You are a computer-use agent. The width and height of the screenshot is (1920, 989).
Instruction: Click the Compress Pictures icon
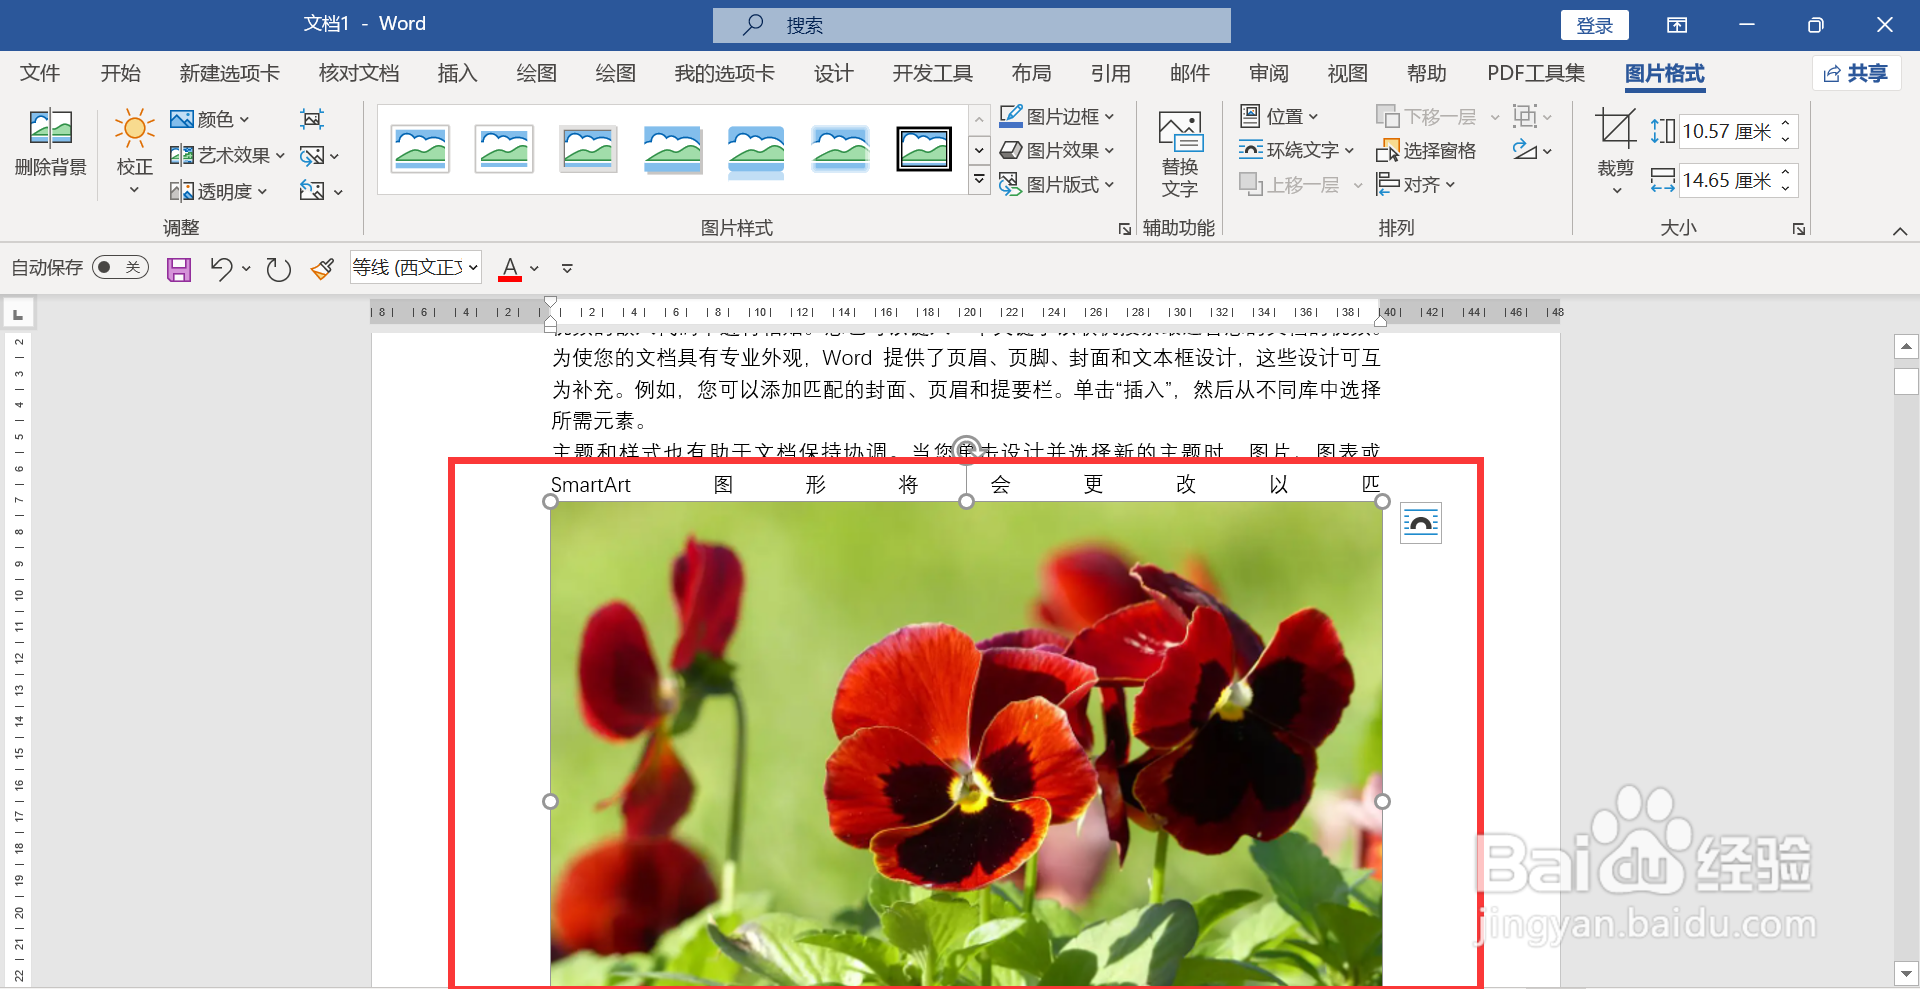312,119
